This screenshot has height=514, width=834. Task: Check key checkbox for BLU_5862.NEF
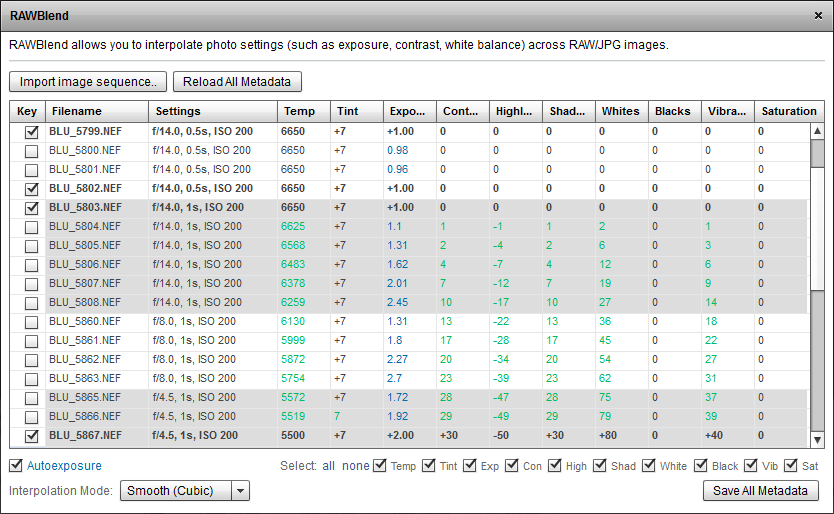click(x=31, y=360)
